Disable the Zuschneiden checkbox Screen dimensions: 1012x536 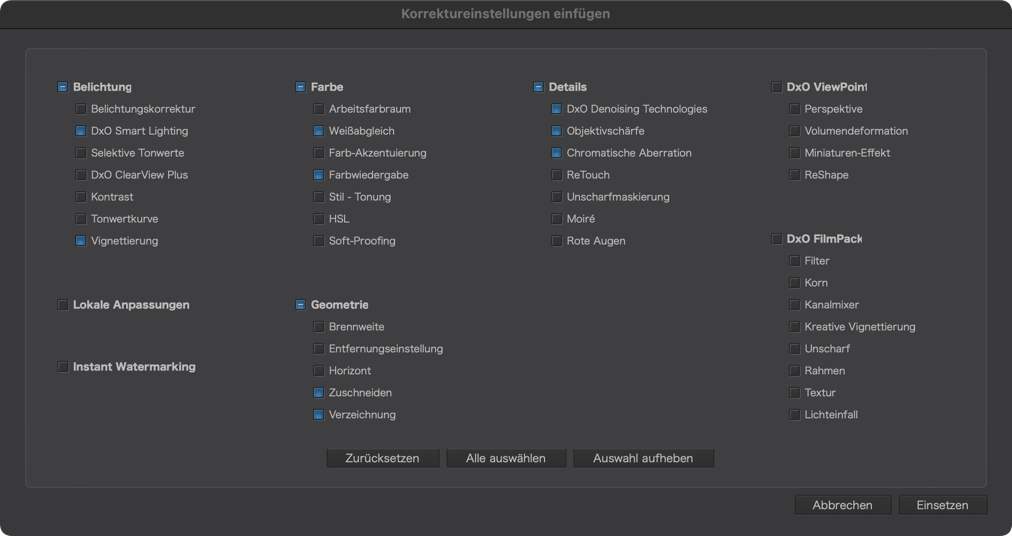(x=318, y=393)
